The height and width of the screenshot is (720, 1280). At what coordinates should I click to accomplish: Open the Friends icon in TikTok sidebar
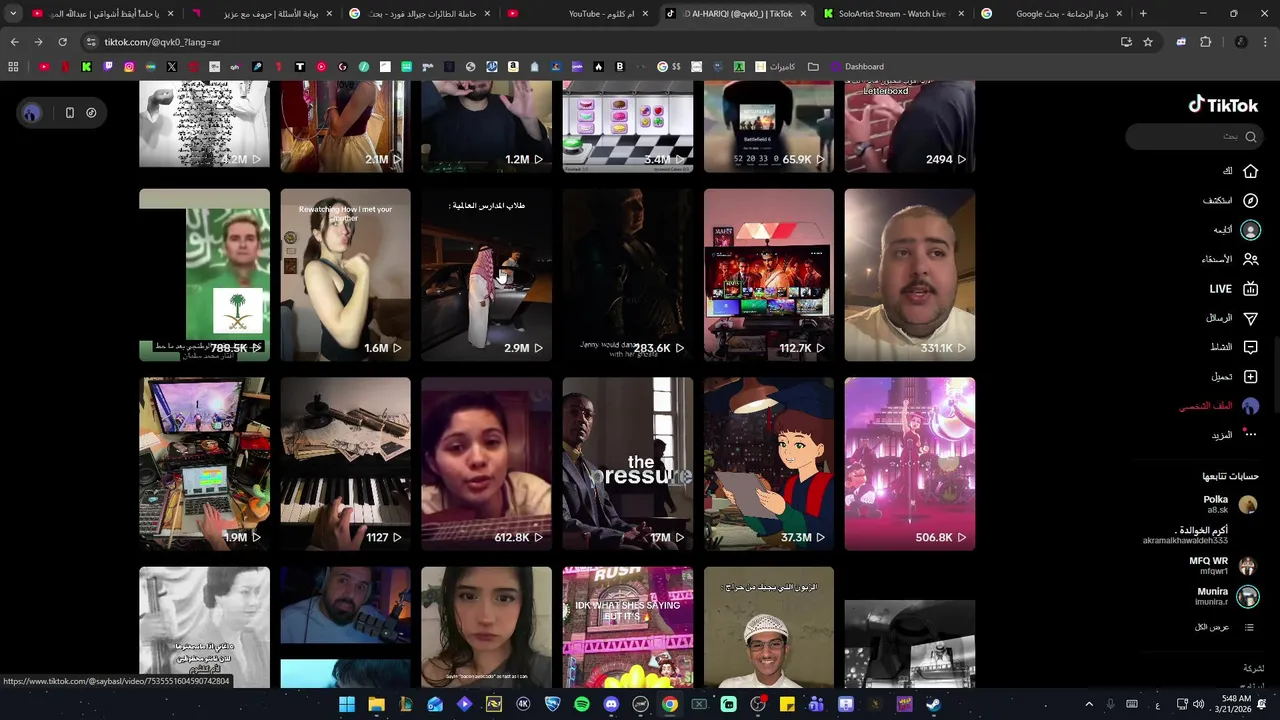tap(1250, 259)
